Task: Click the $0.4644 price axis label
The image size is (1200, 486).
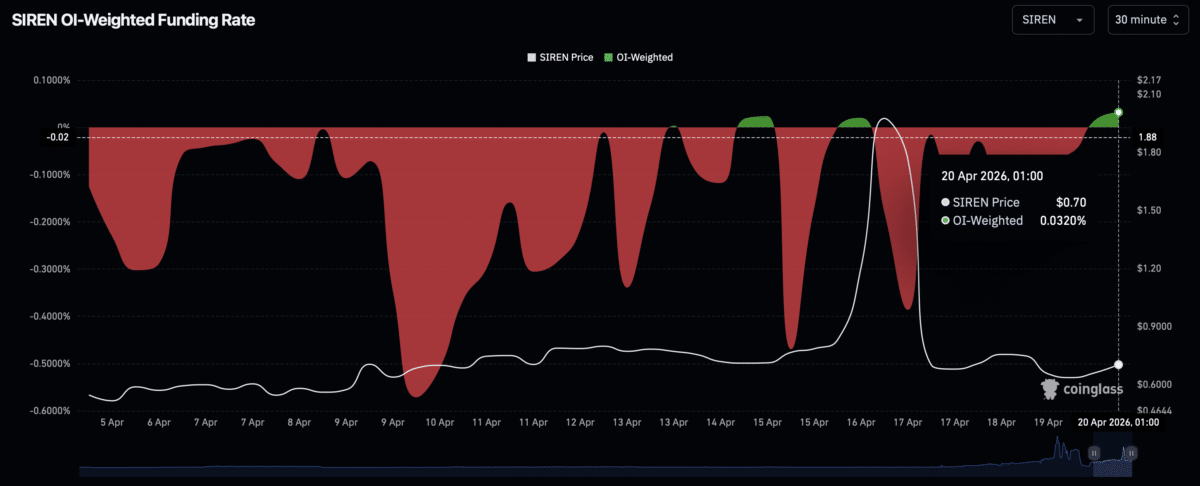Action: coord(1153,411)
